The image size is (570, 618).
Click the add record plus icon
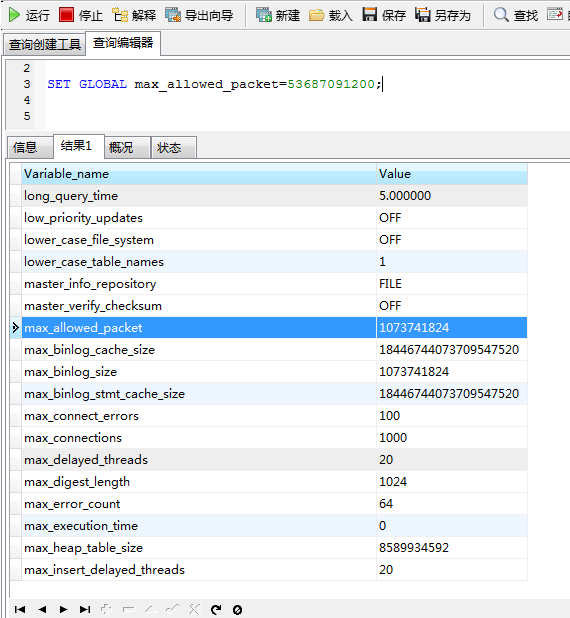106,609
